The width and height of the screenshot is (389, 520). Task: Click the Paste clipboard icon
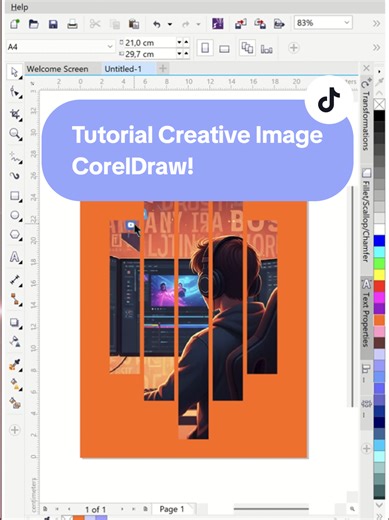pyautogui.click(x=134, y=24)
